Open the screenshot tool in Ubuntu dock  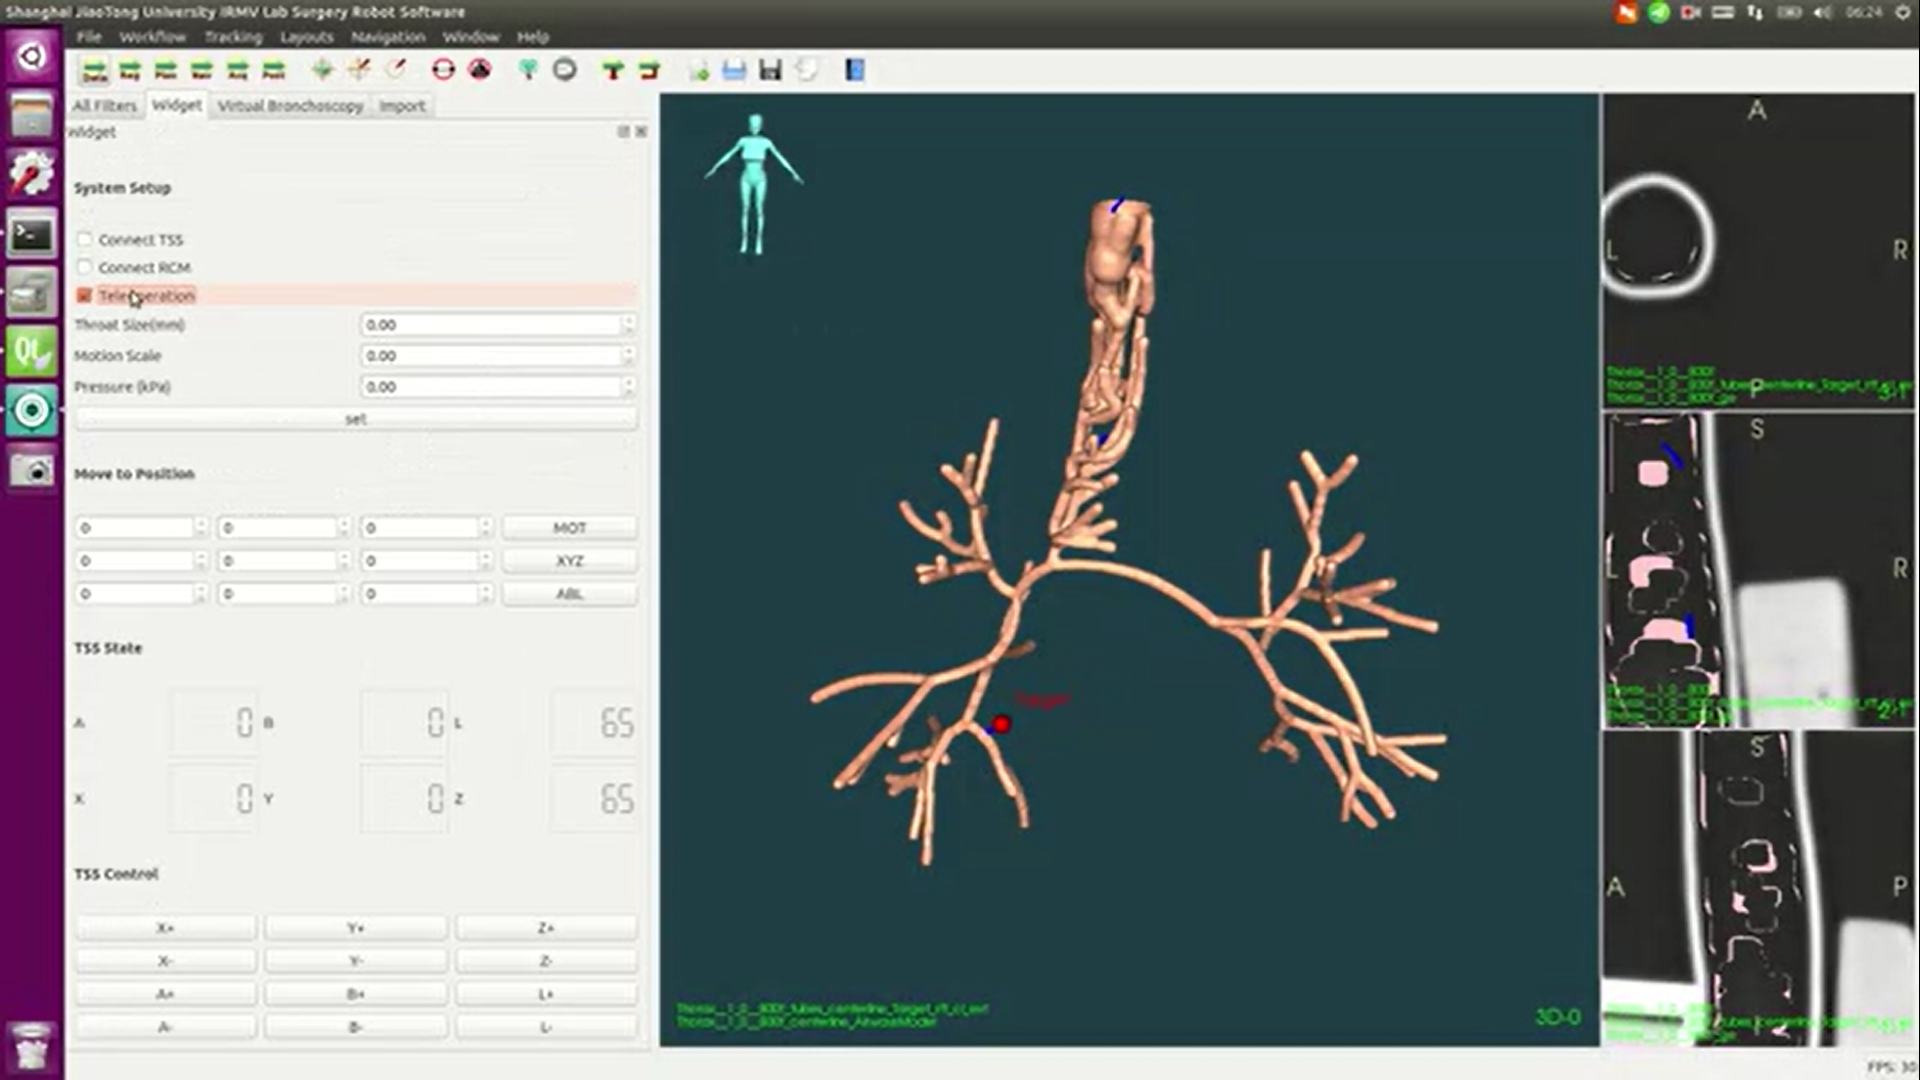[31, 470]
